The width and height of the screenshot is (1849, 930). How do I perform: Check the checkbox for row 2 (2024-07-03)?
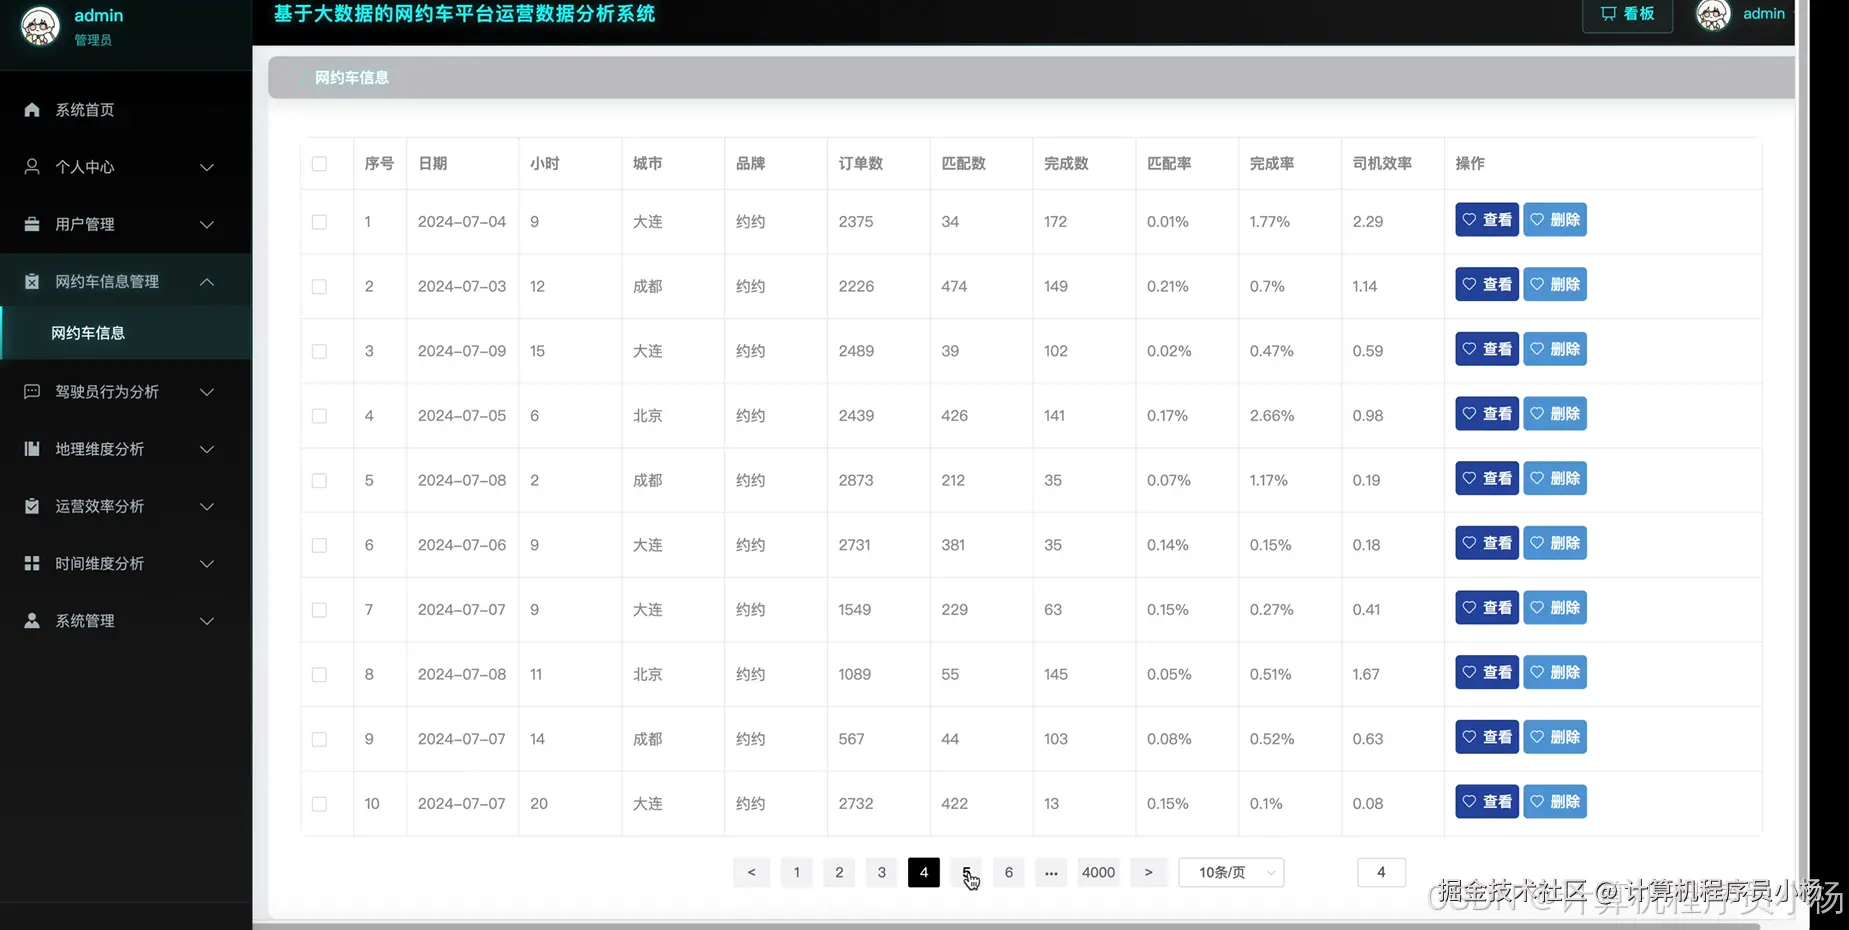(x=319, y=286)
